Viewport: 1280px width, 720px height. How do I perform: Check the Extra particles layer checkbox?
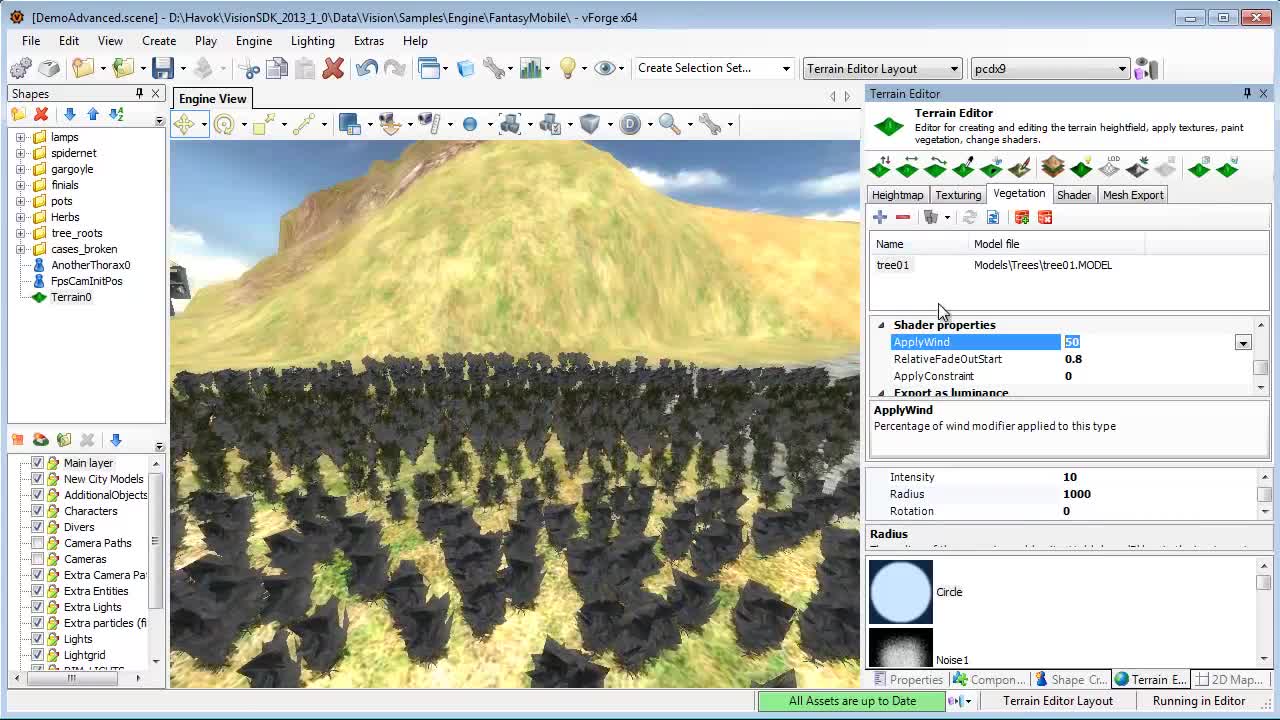(37, 623)
